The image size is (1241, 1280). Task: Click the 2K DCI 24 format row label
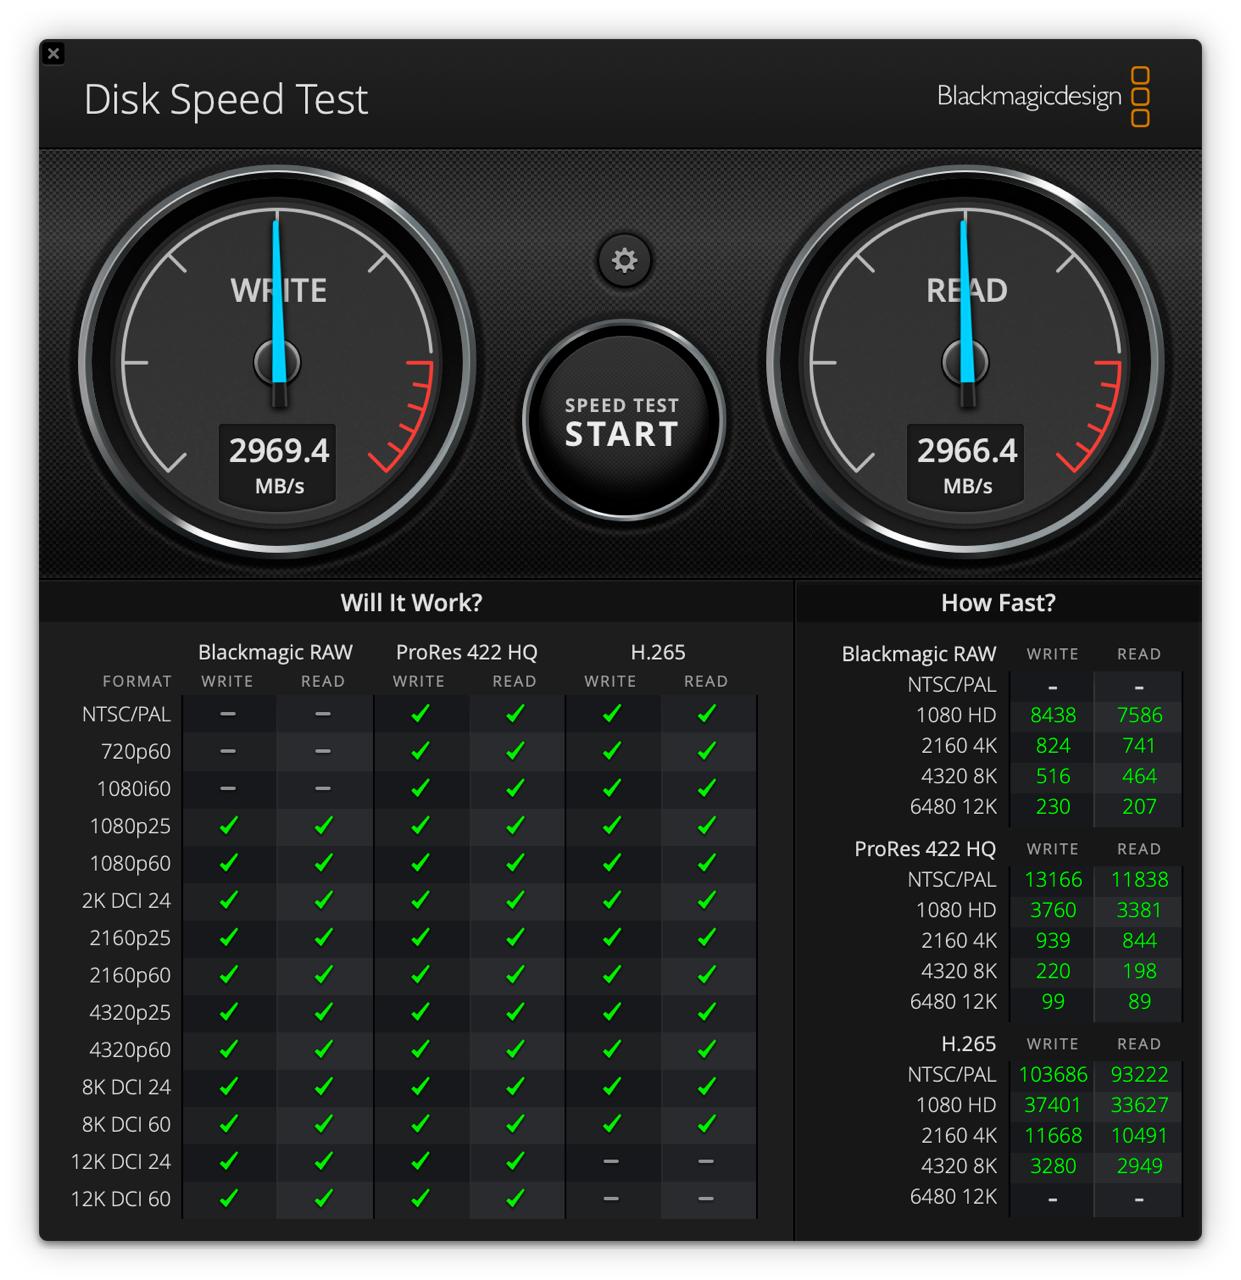click(x=126, y=900)
